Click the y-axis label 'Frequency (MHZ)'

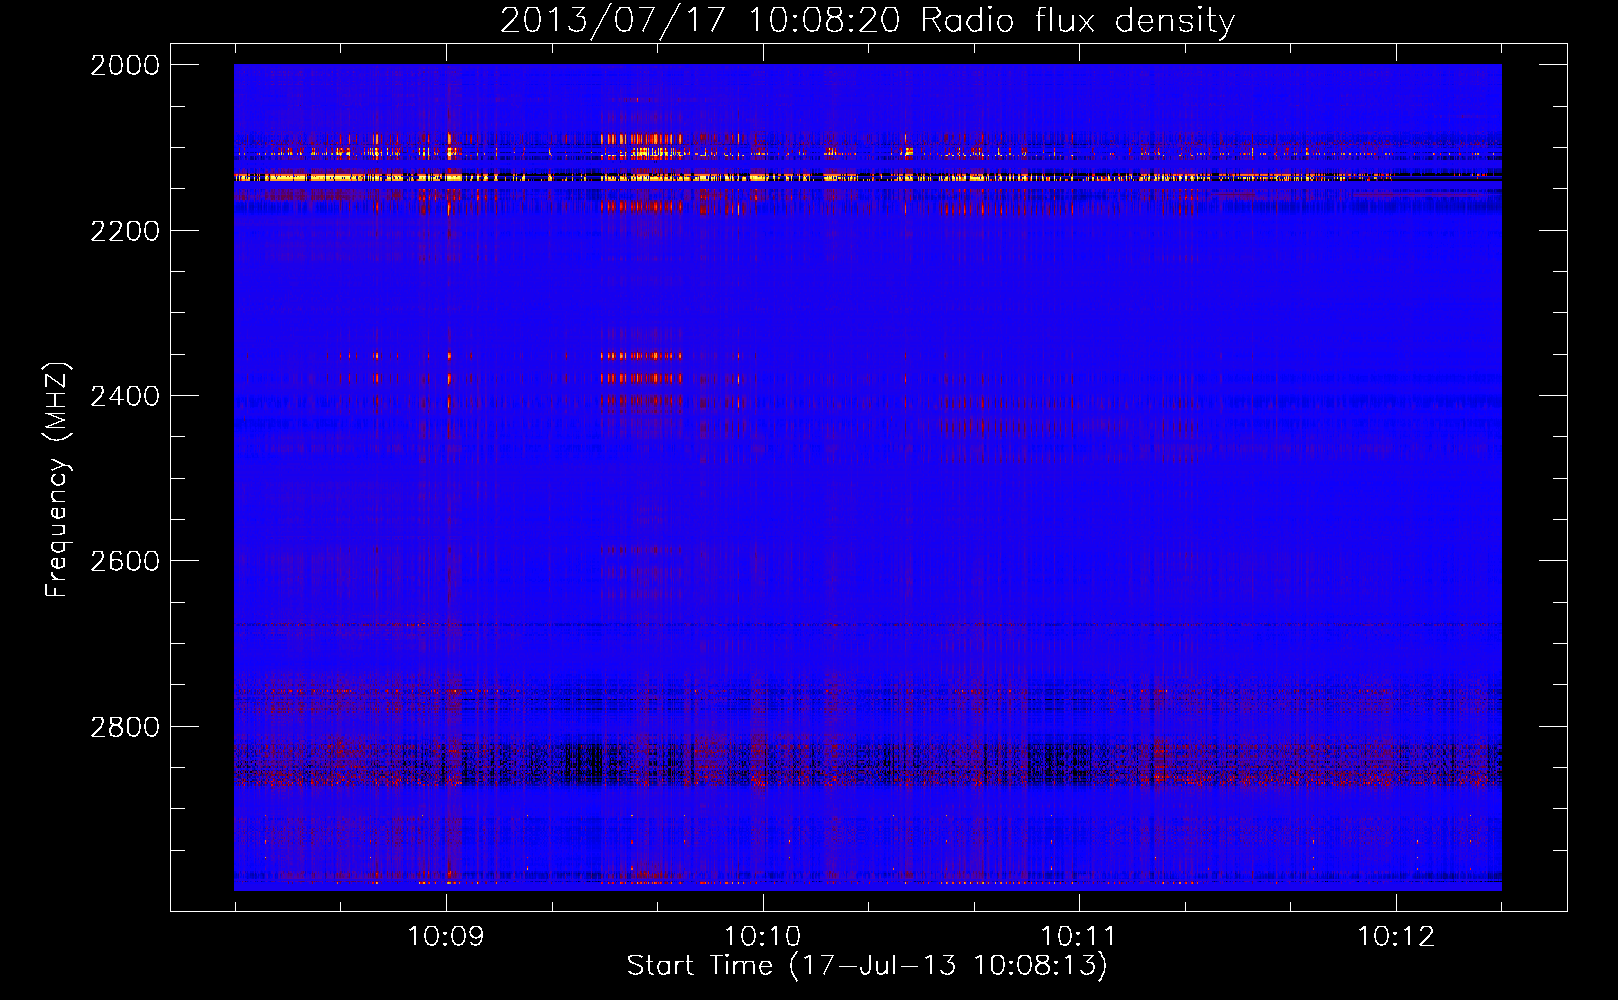(58, 480)
